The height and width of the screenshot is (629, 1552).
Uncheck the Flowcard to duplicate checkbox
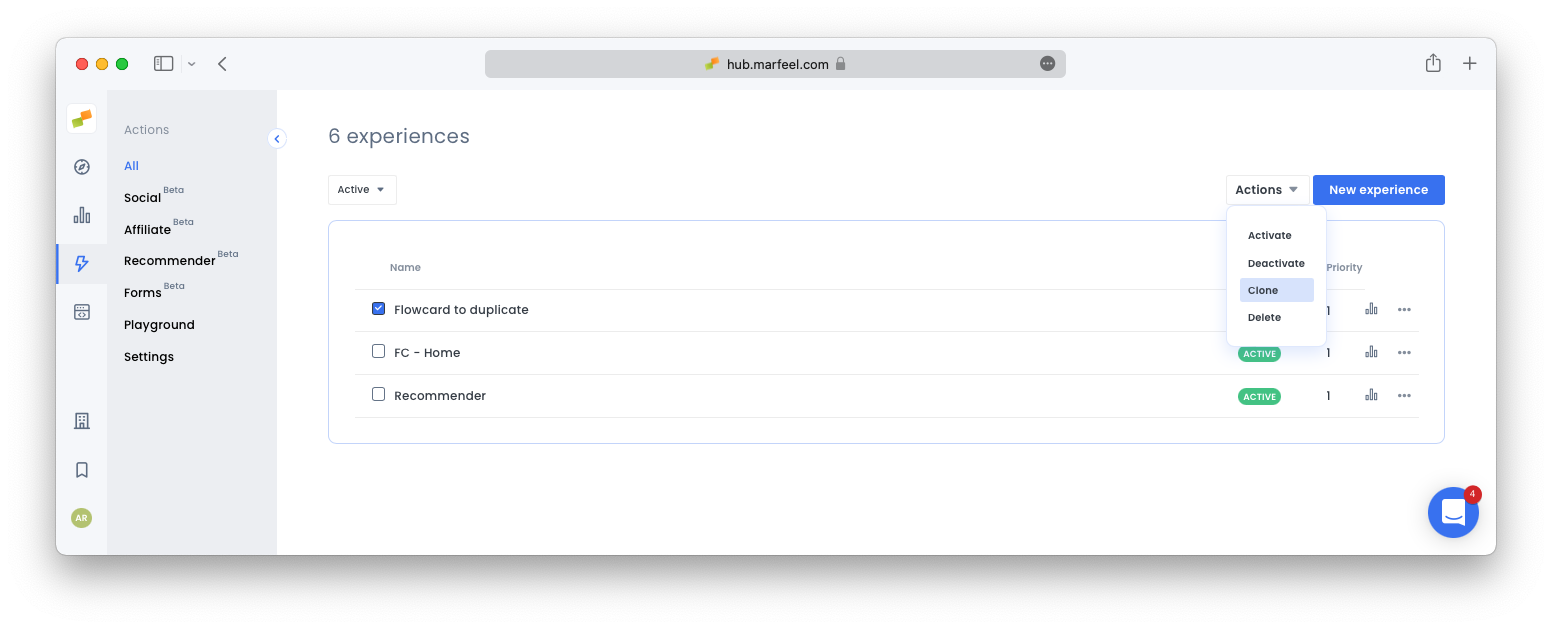(378, 308)
